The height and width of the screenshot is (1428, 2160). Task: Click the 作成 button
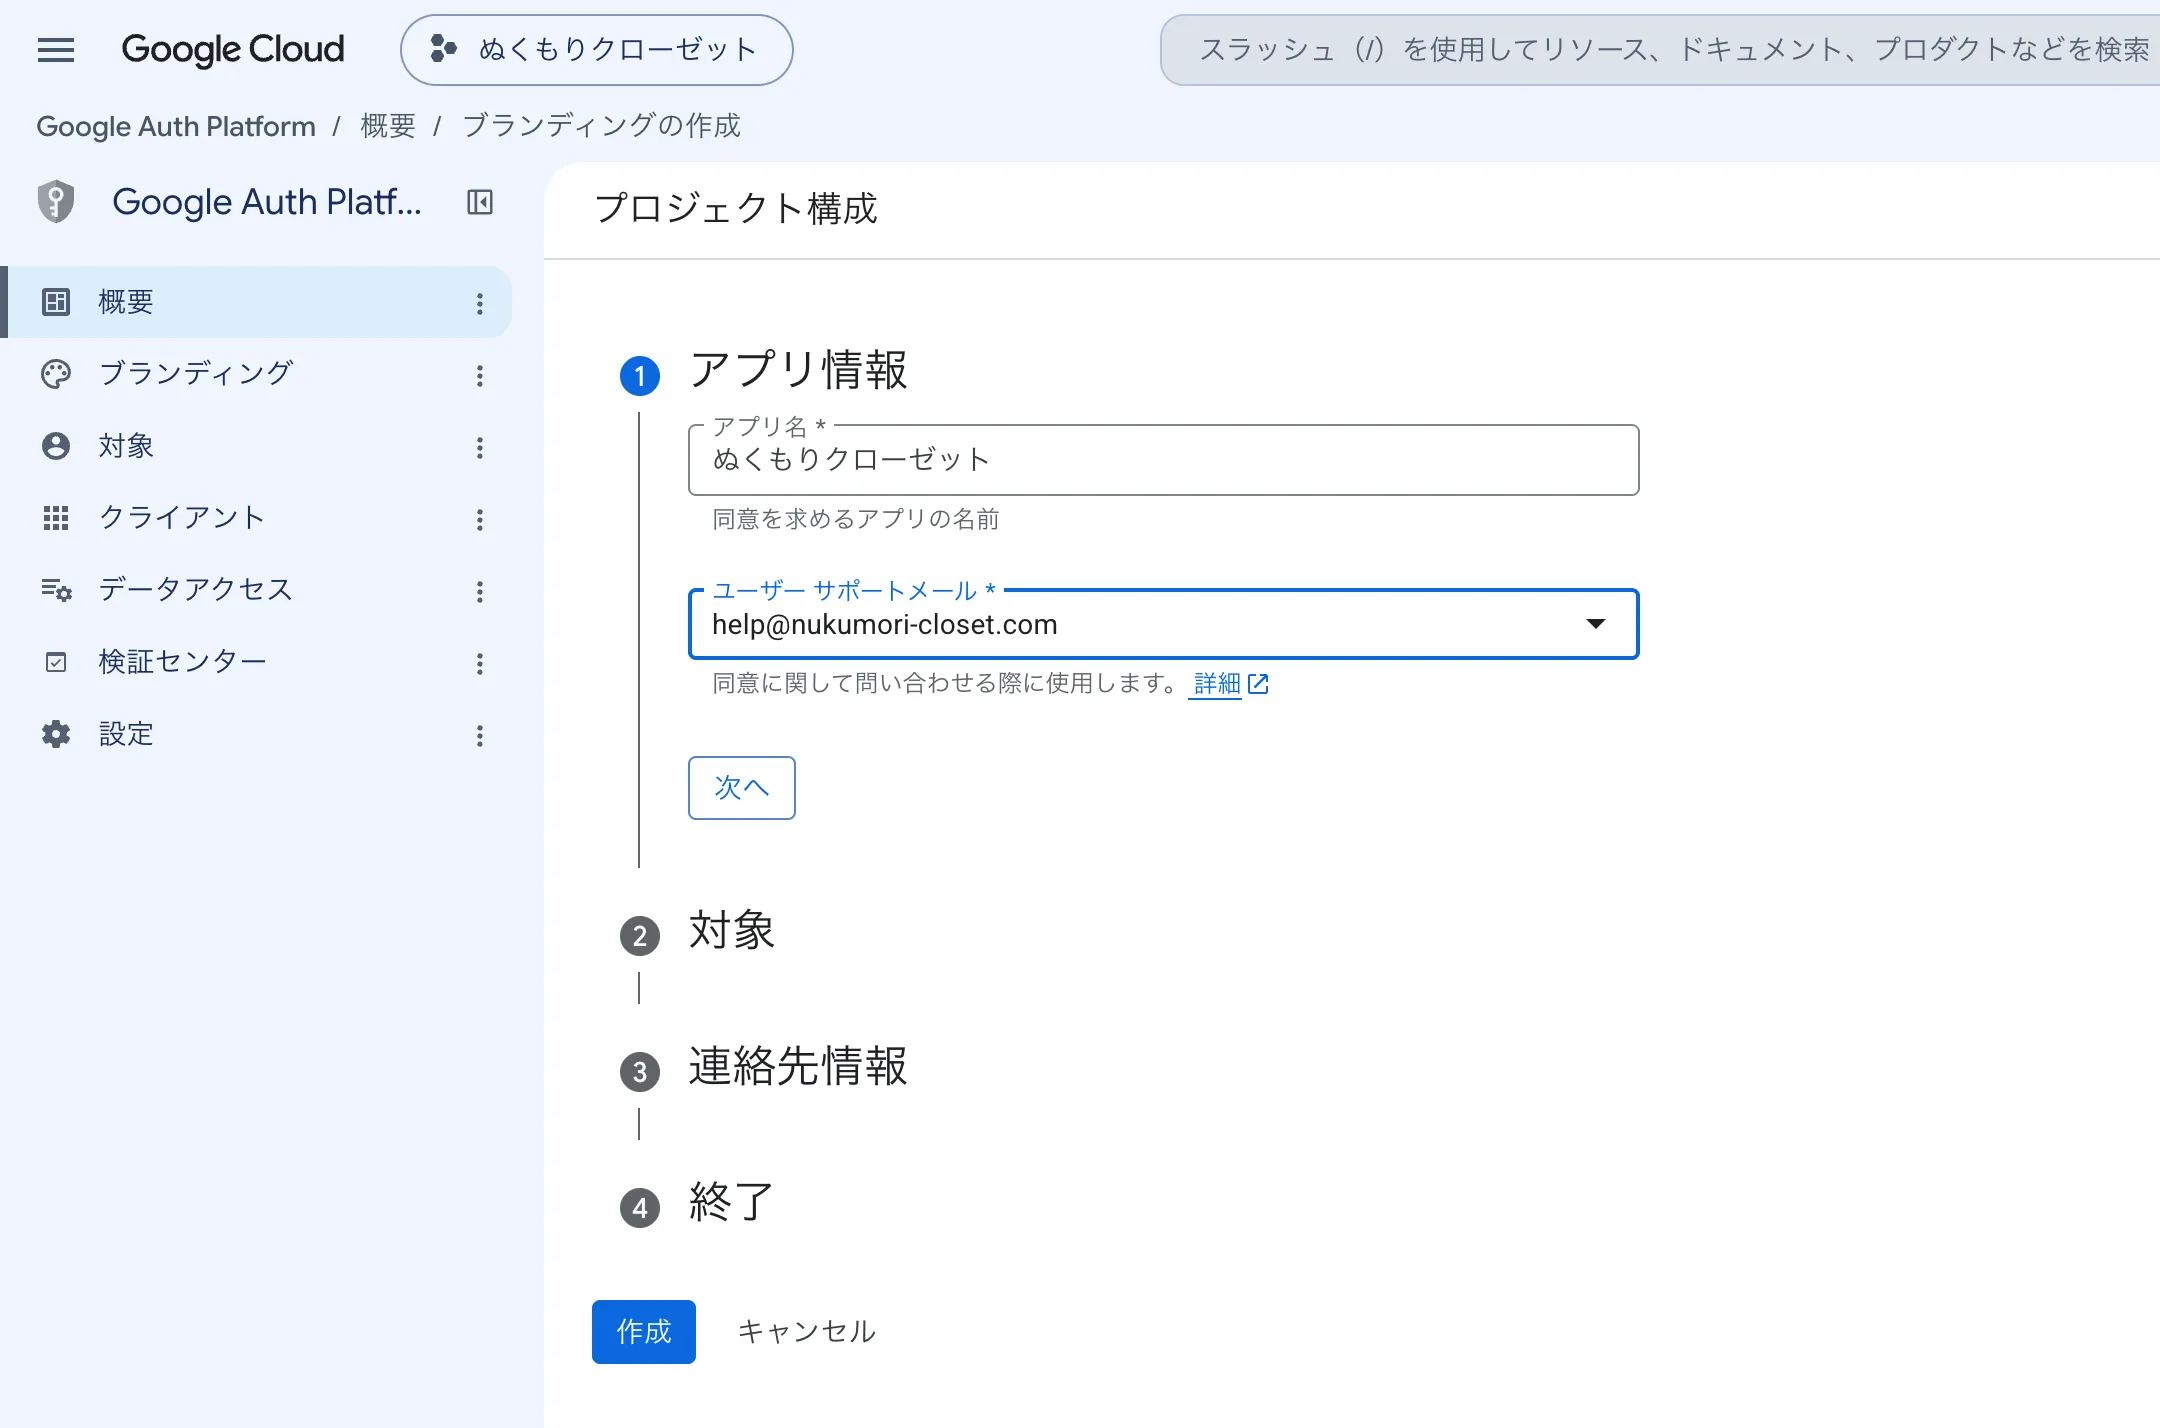click(x=644, y=1332)
